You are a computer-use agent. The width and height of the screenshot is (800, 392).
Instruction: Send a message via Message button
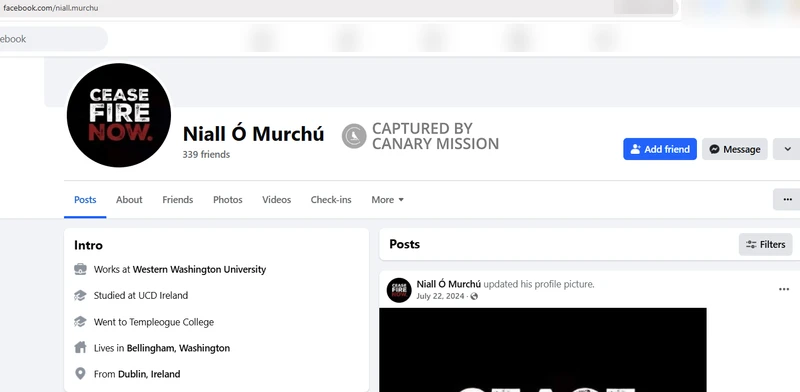click(x=735, y=149)
